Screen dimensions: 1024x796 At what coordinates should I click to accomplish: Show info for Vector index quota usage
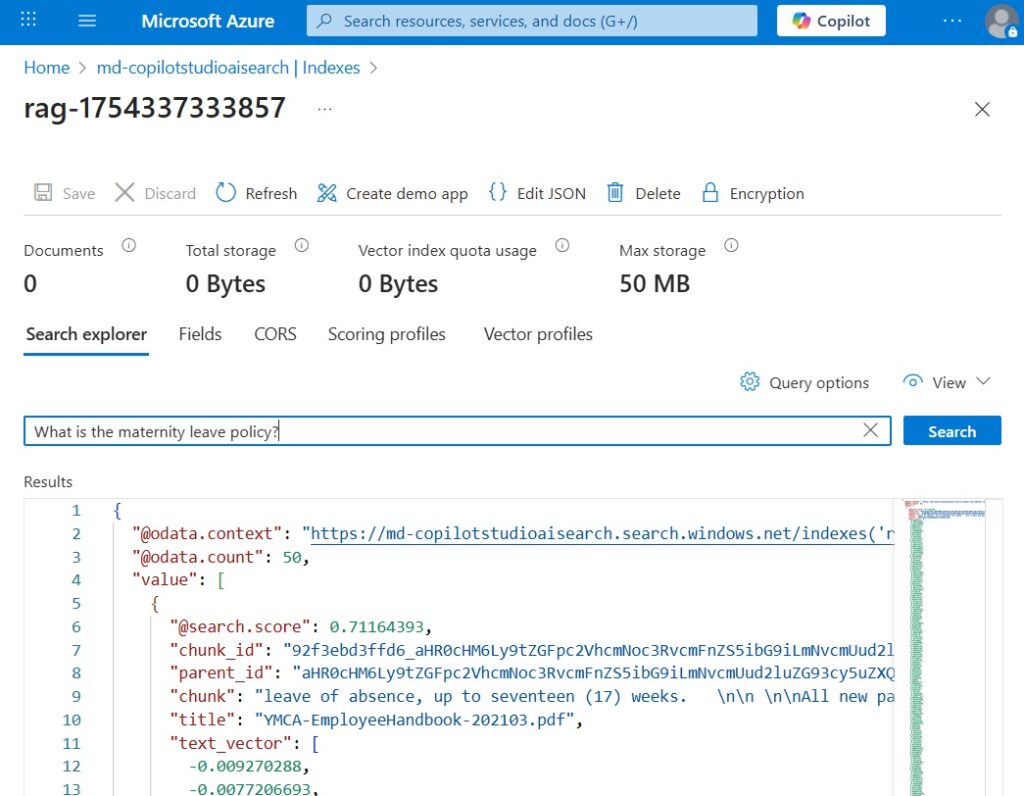click(x=562, y=246)
